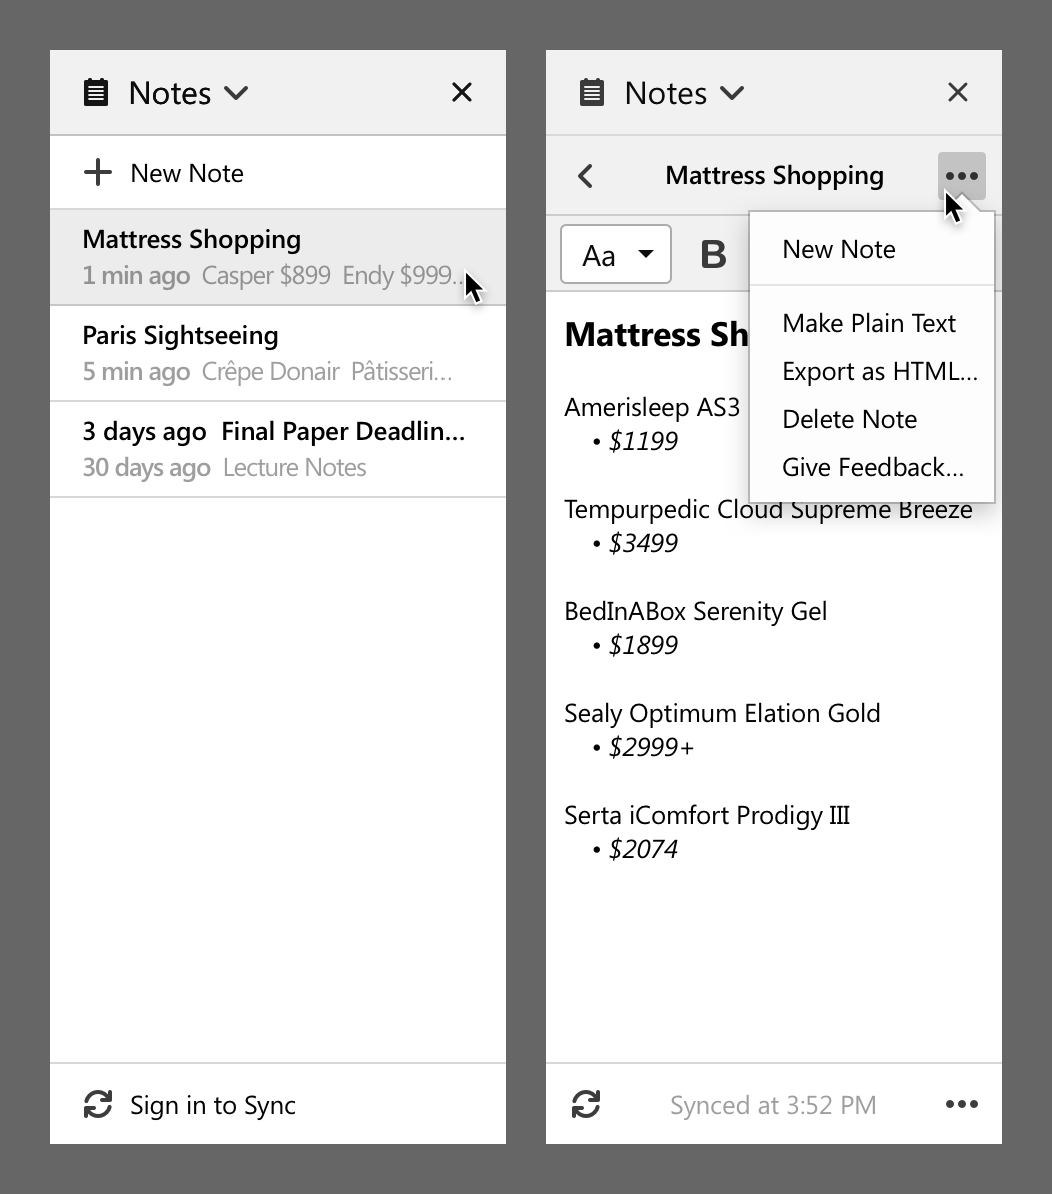The width and height of the screenshot is (1052, 1194).
Task: Click the Sealy Optimum Elation Gold line
Action: [x=722, y=714]
